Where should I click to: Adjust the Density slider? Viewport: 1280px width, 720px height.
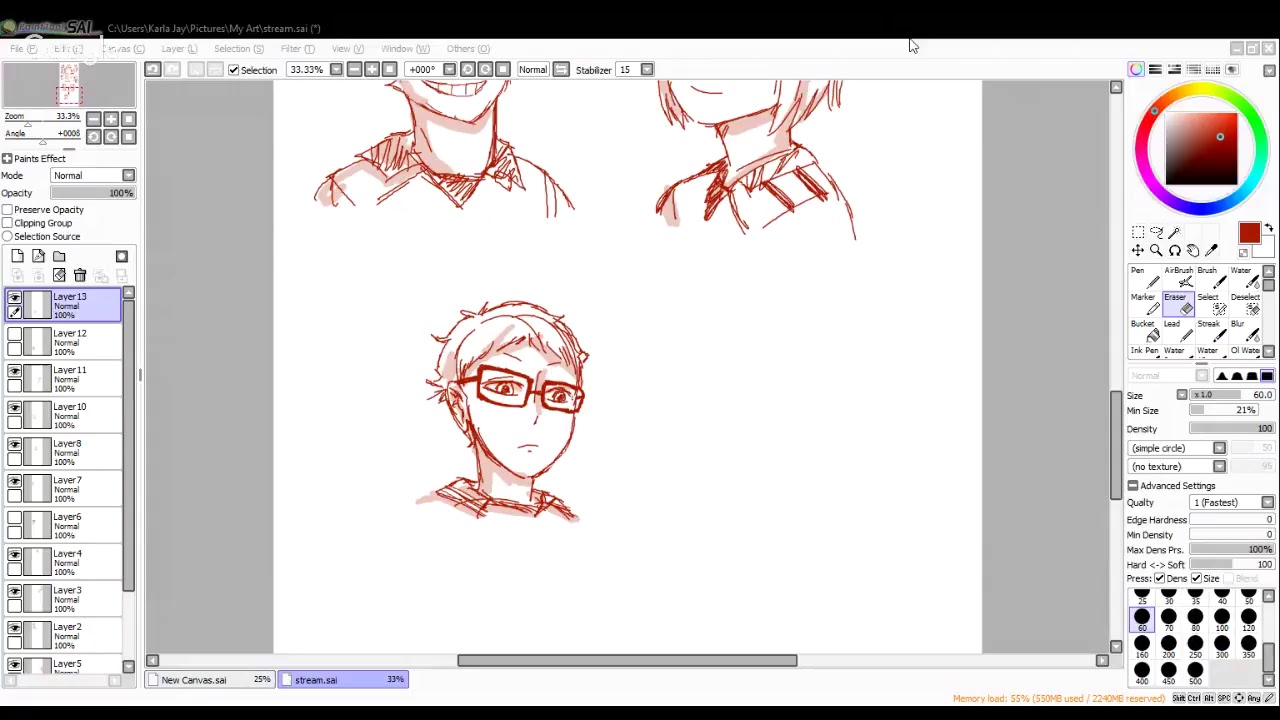pyautogui.click(x=1232, y=429)
